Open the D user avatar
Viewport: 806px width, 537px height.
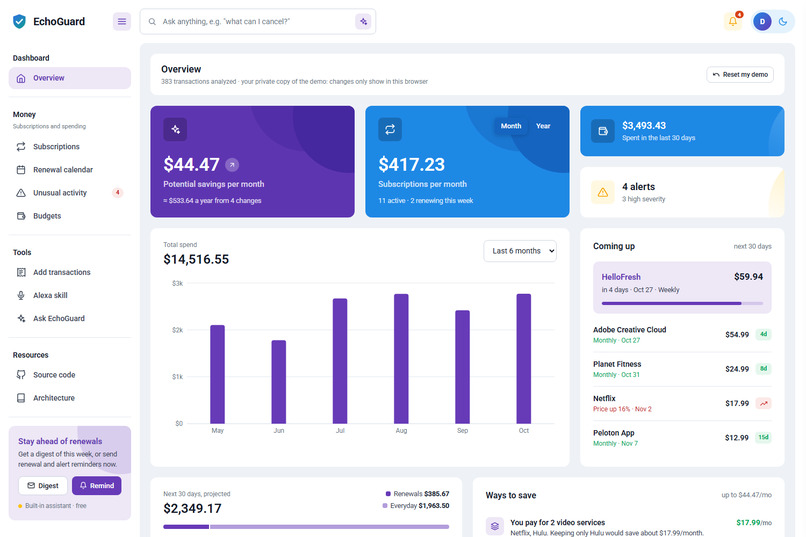762,22
